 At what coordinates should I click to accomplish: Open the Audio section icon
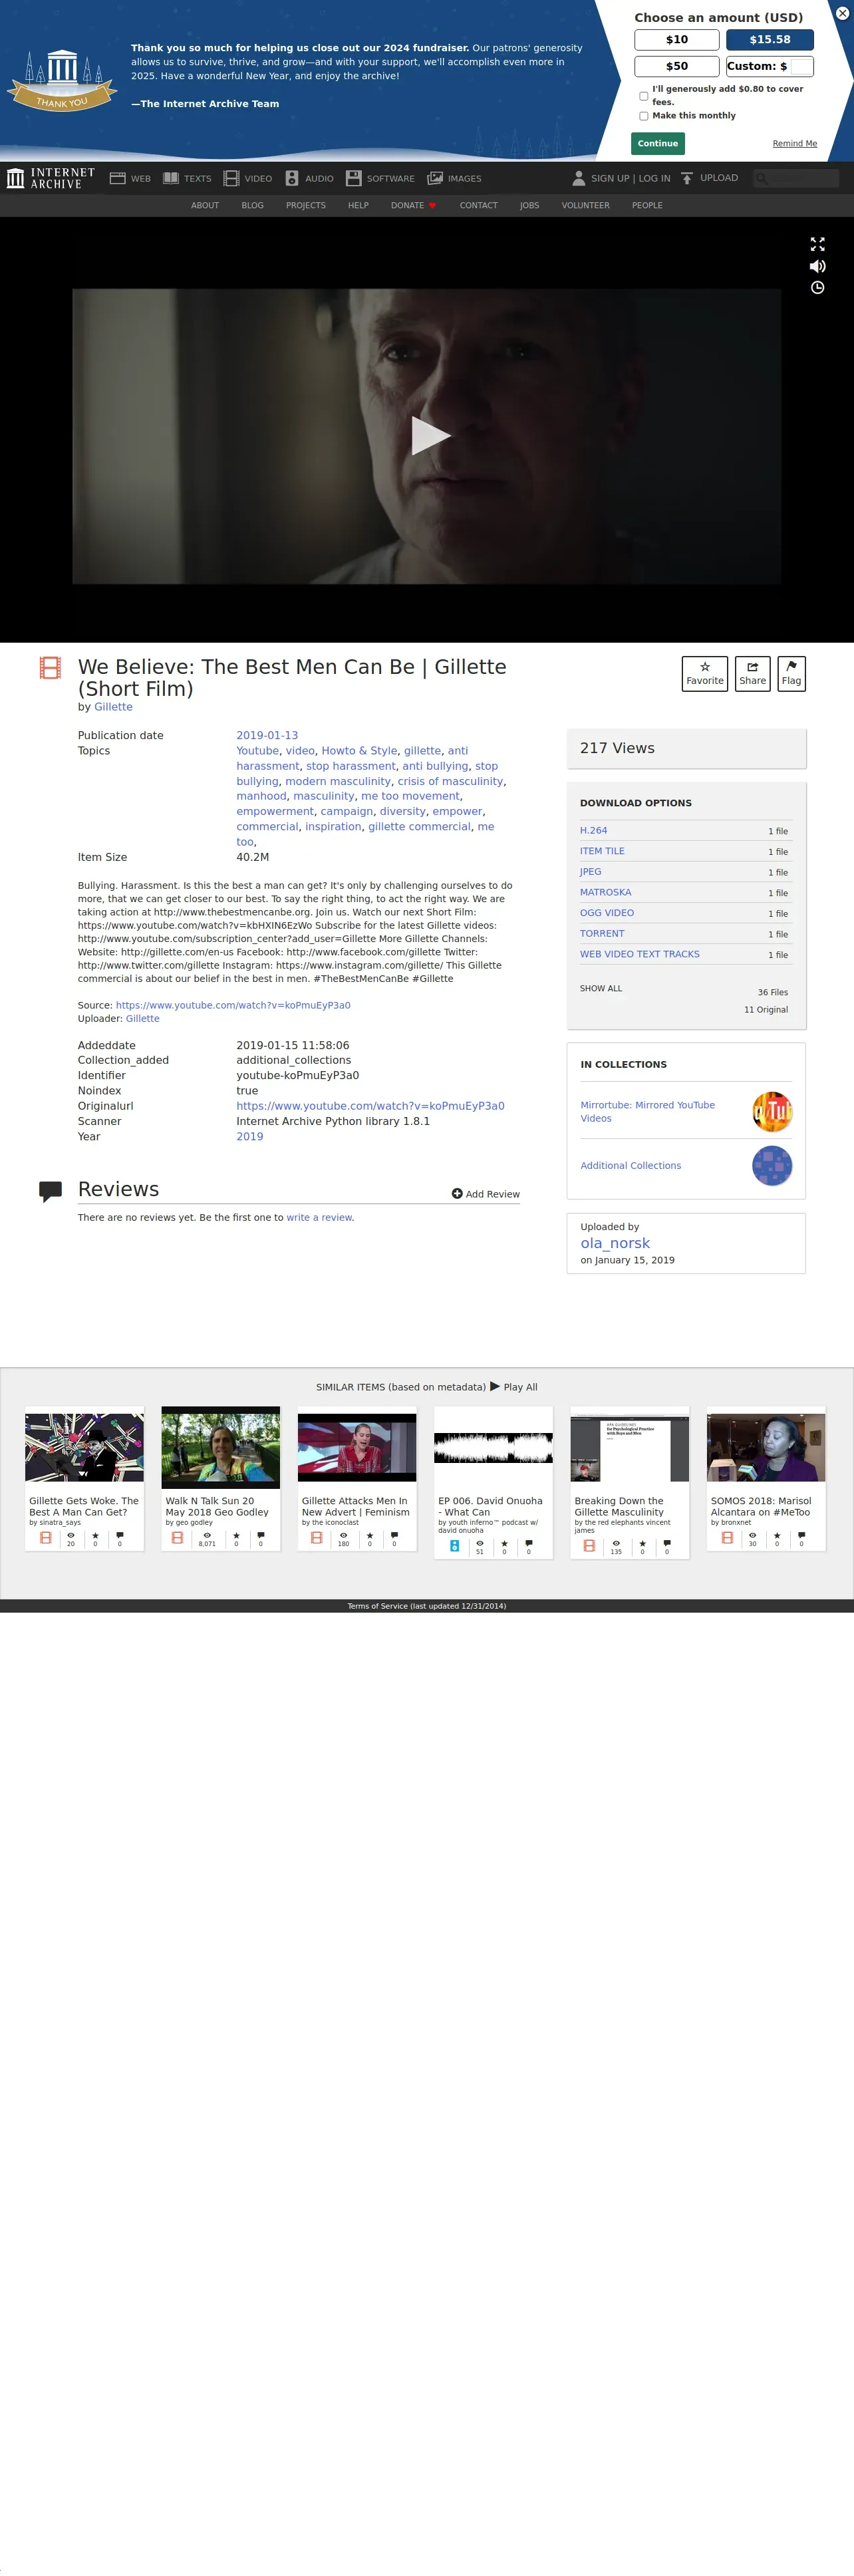(292, 178)
